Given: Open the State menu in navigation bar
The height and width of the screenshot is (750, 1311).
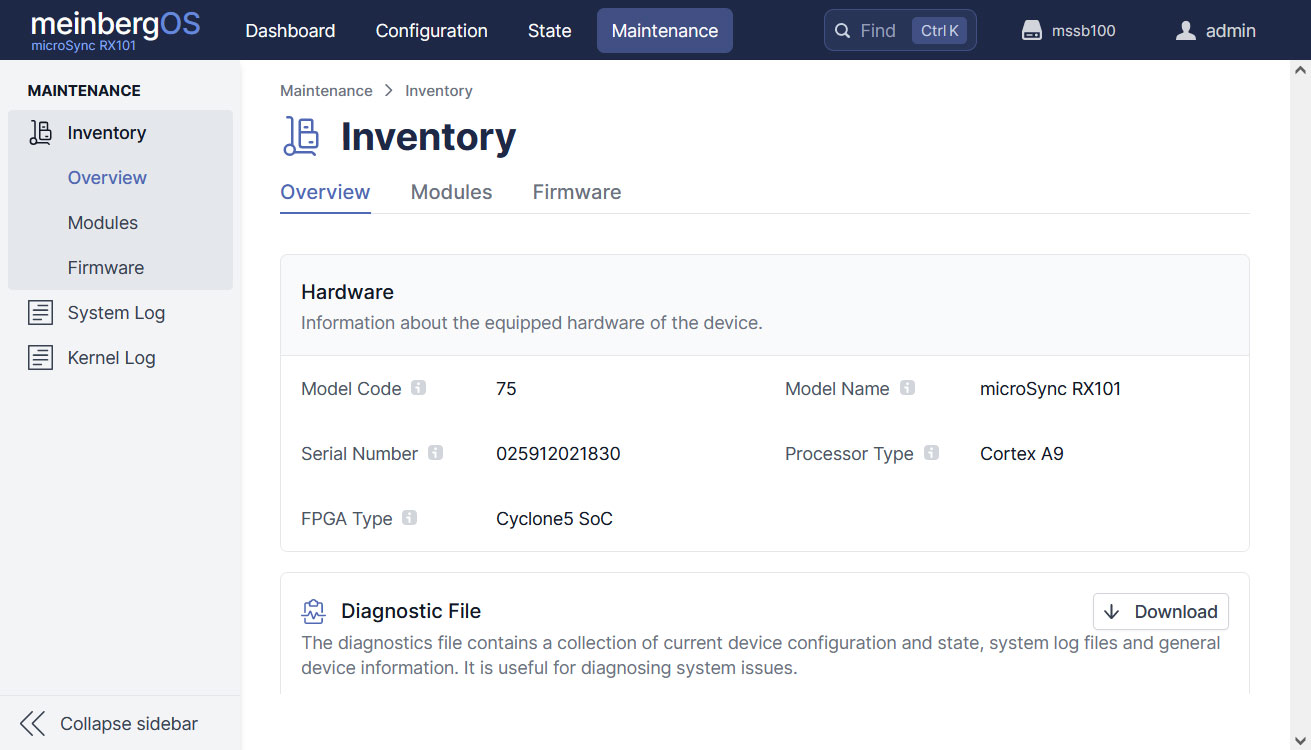Looking at the screenshot, I should click(549, 31).
